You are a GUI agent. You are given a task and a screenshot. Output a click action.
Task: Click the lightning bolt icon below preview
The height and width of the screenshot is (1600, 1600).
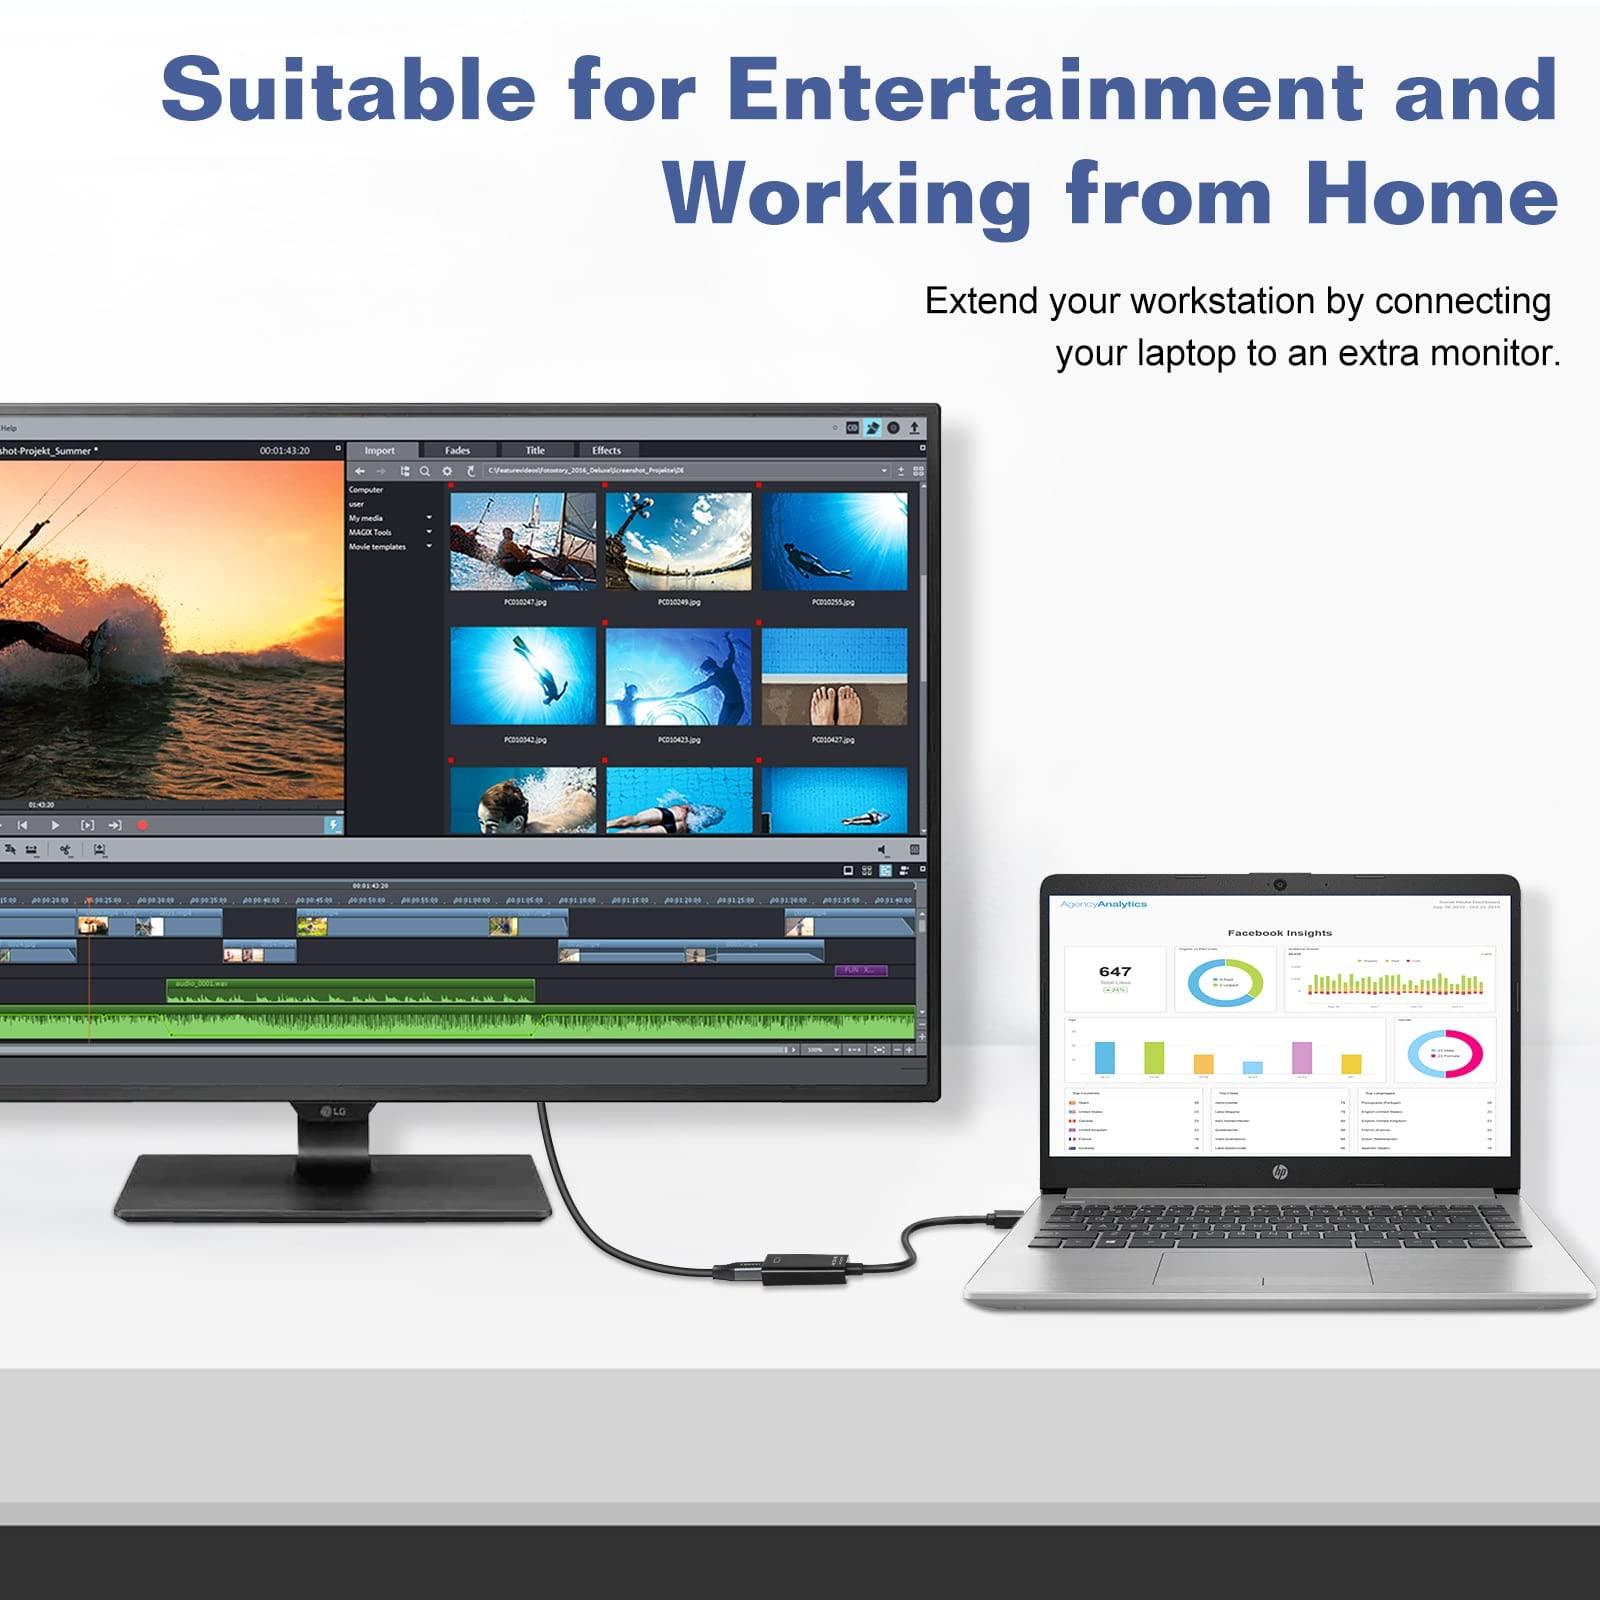(x=333, y=825)
